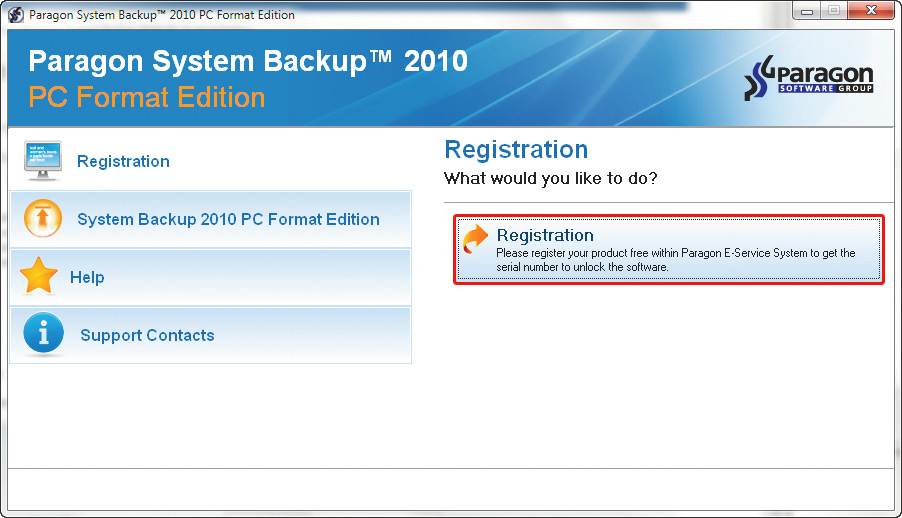Click the yellow star Help icon
The width and height of the screenshot is (902, 518).
[x=39, y=277]
